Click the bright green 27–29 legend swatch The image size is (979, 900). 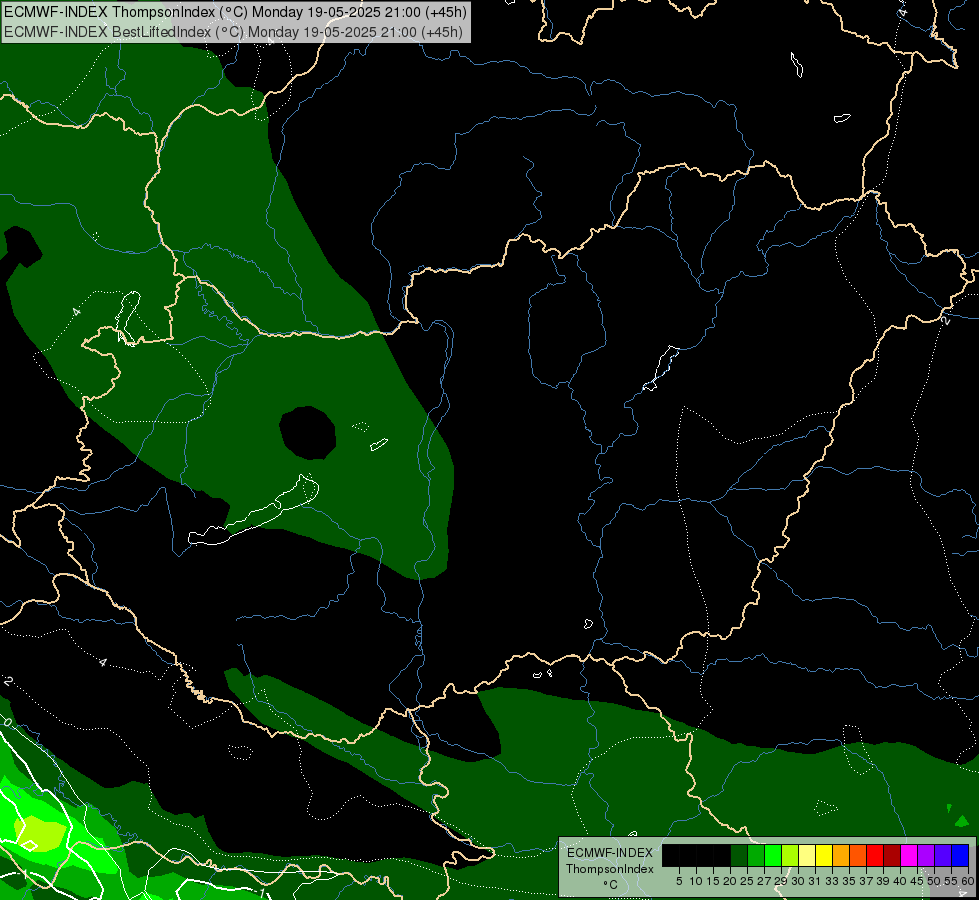pos(773,855)
